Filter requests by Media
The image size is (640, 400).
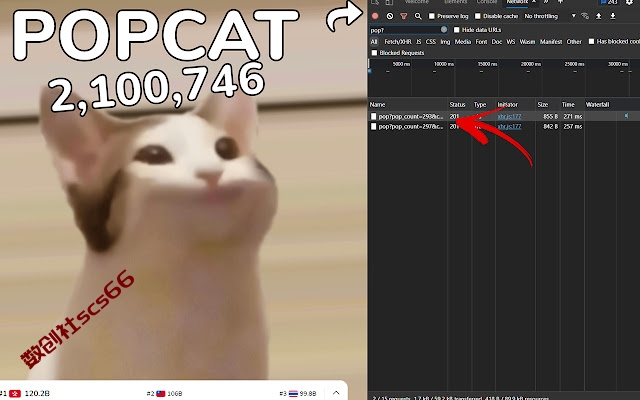click(463, 42)
